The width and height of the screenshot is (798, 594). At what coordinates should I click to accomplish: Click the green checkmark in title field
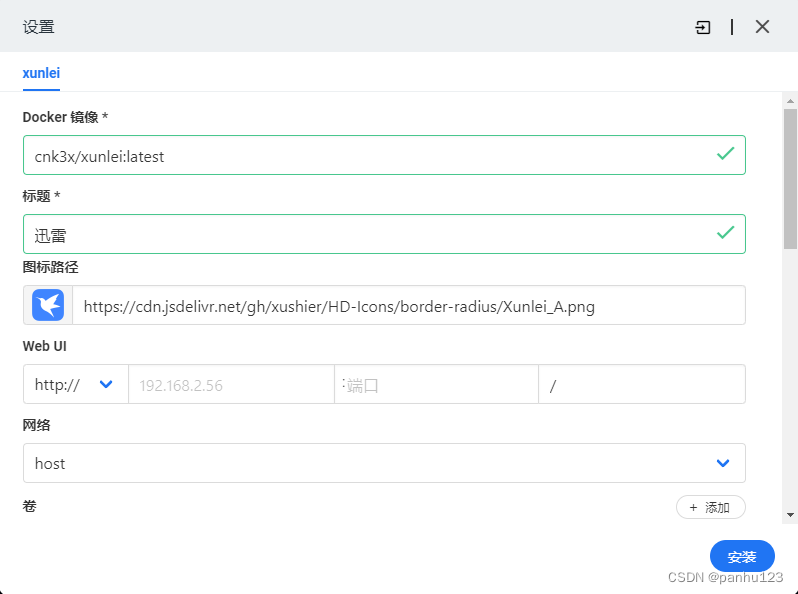tap(725, 233)
